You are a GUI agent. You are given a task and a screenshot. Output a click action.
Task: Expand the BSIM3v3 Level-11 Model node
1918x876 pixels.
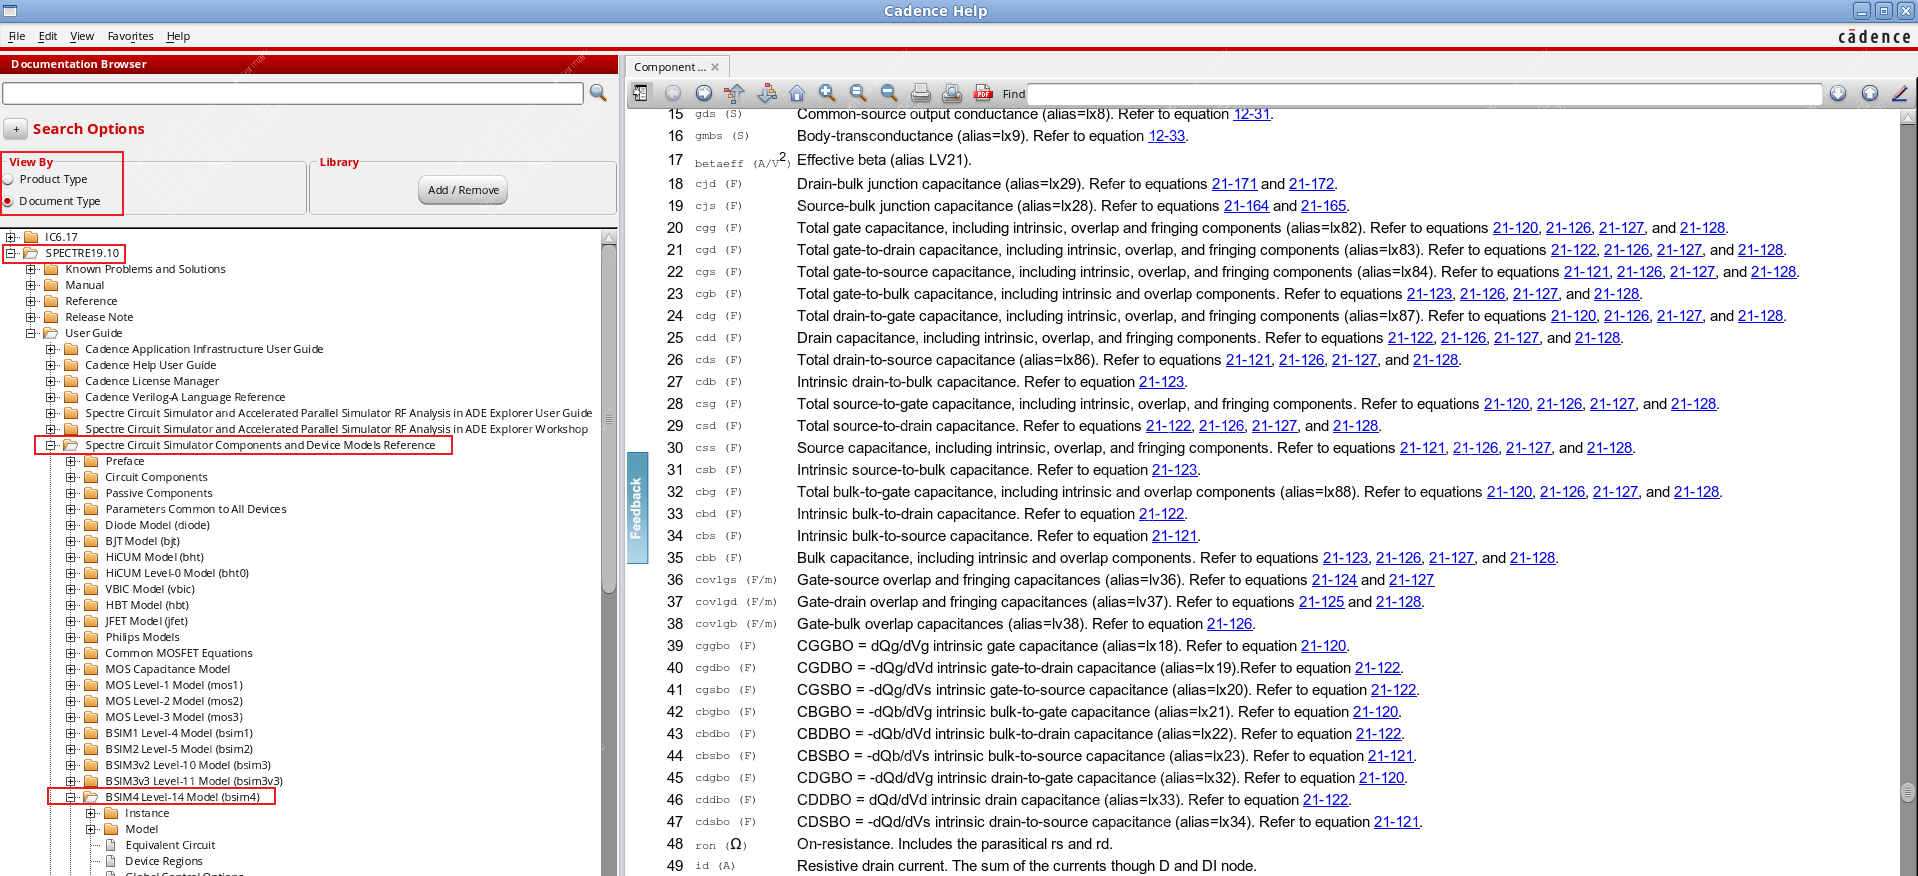(71, 781)
